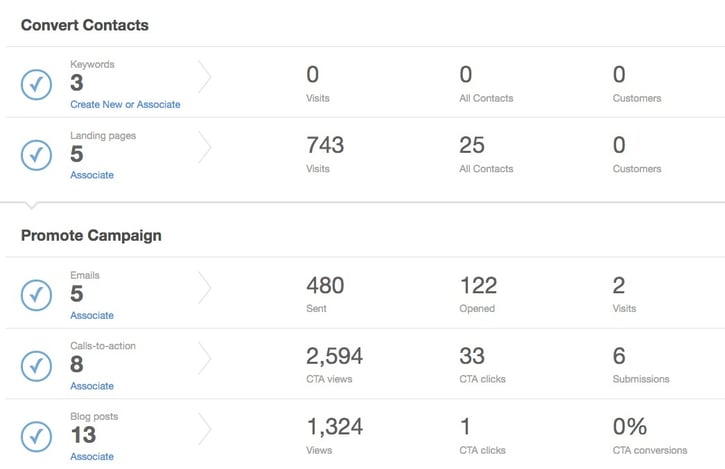Click Associate under Blog posts

pos(92,456)
